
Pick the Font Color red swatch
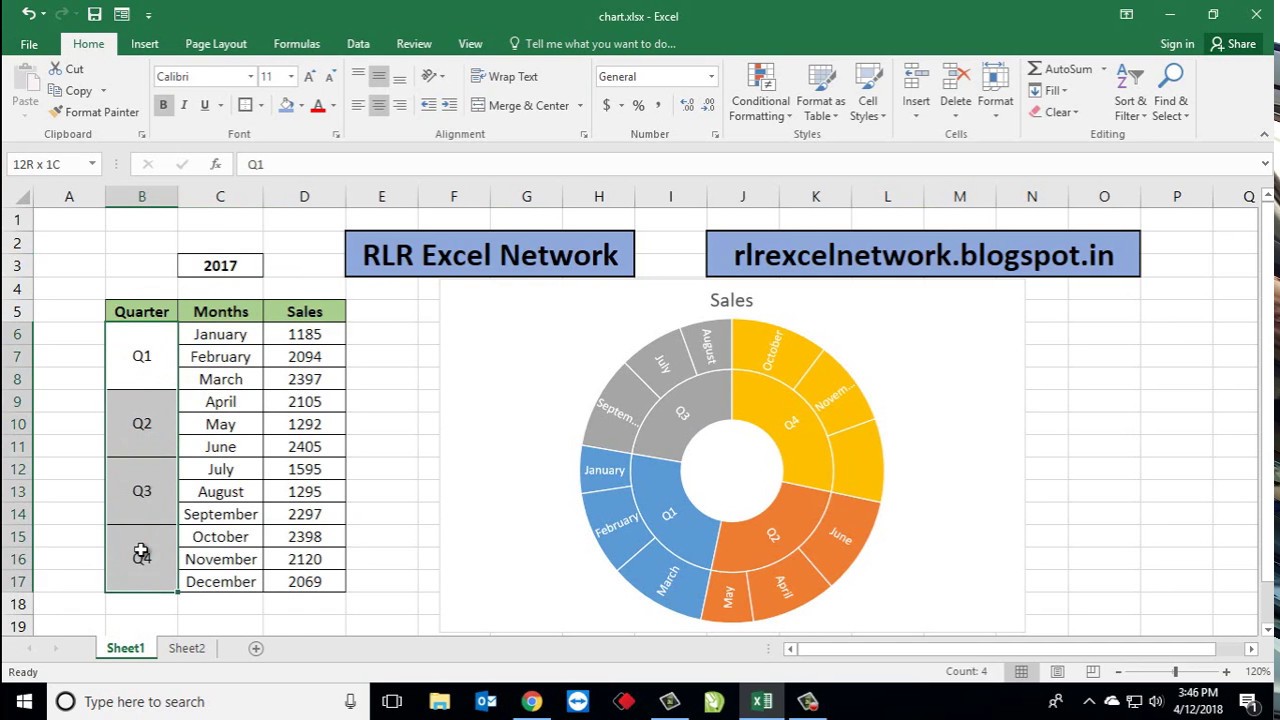coord(318,105)
